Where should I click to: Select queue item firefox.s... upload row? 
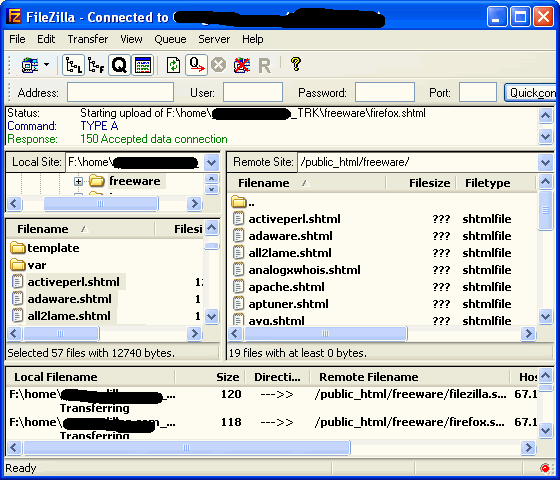(x=272, y=428)
